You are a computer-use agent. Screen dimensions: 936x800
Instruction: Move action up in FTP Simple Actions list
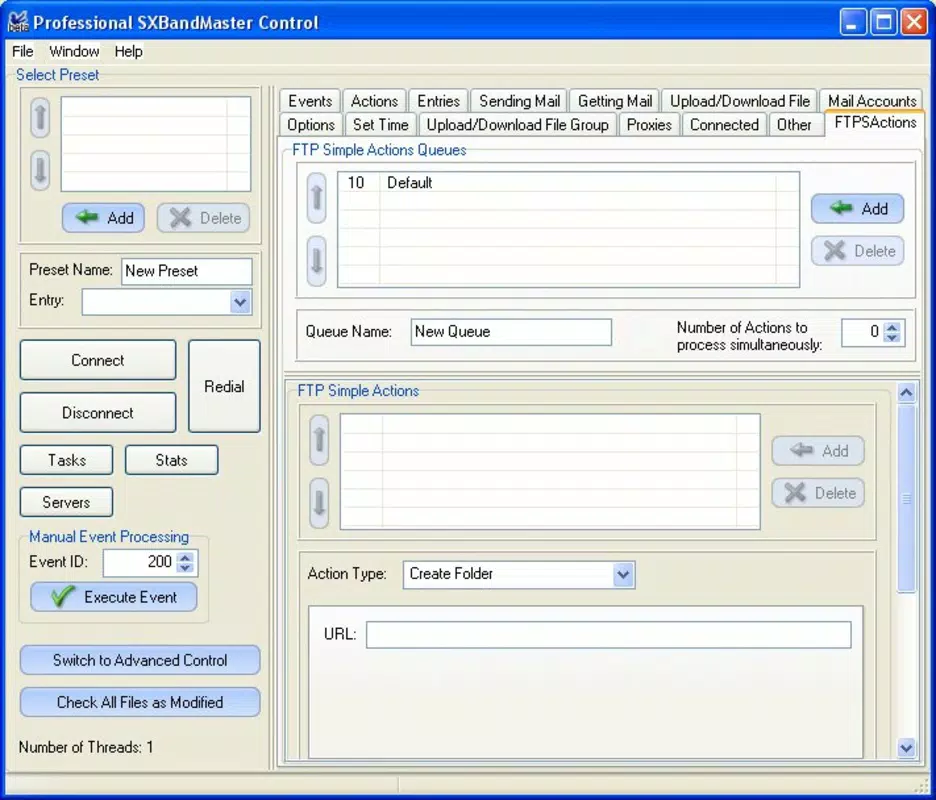(319, 440)
